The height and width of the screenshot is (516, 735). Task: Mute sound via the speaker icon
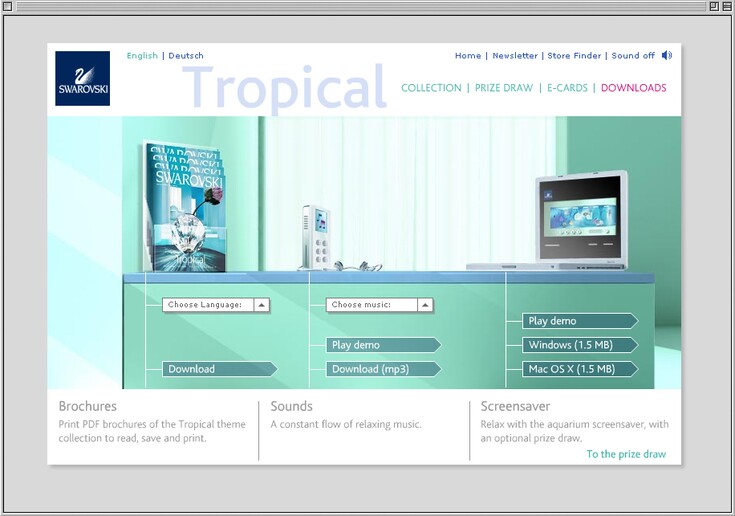[667, 55]
